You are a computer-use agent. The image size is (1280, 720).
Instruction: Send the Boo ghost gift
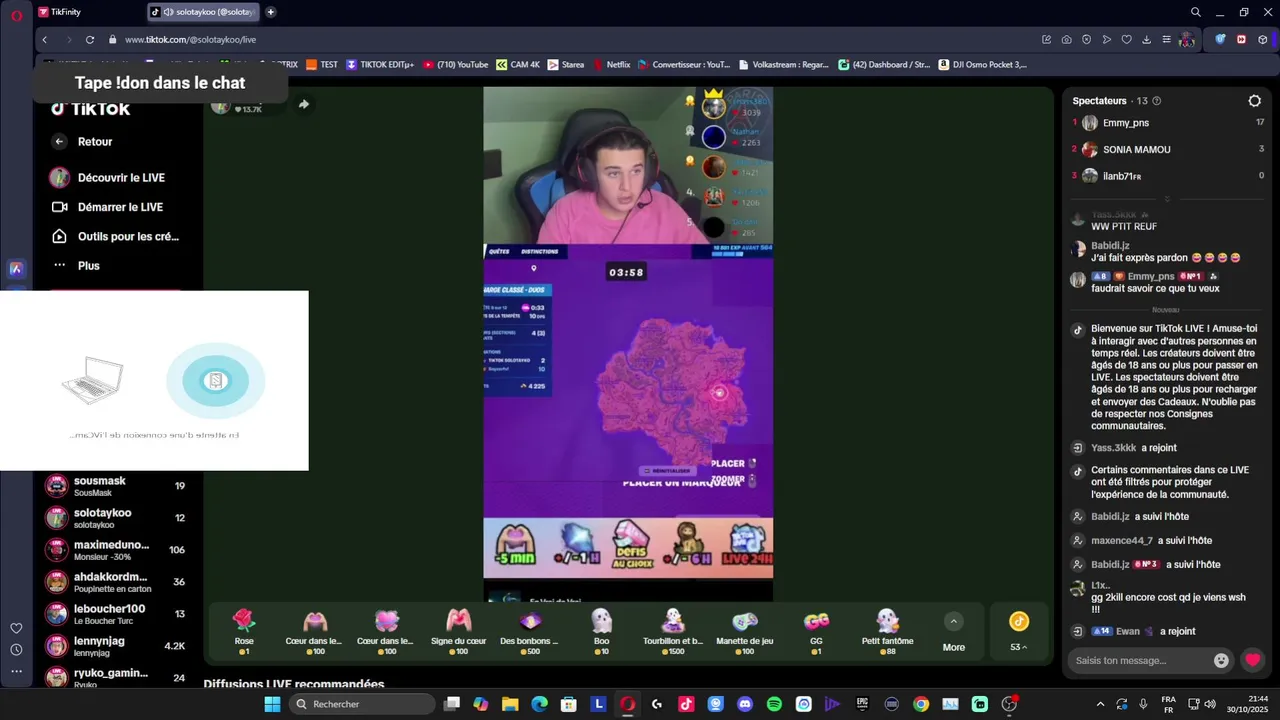click(x=601, y=631)
